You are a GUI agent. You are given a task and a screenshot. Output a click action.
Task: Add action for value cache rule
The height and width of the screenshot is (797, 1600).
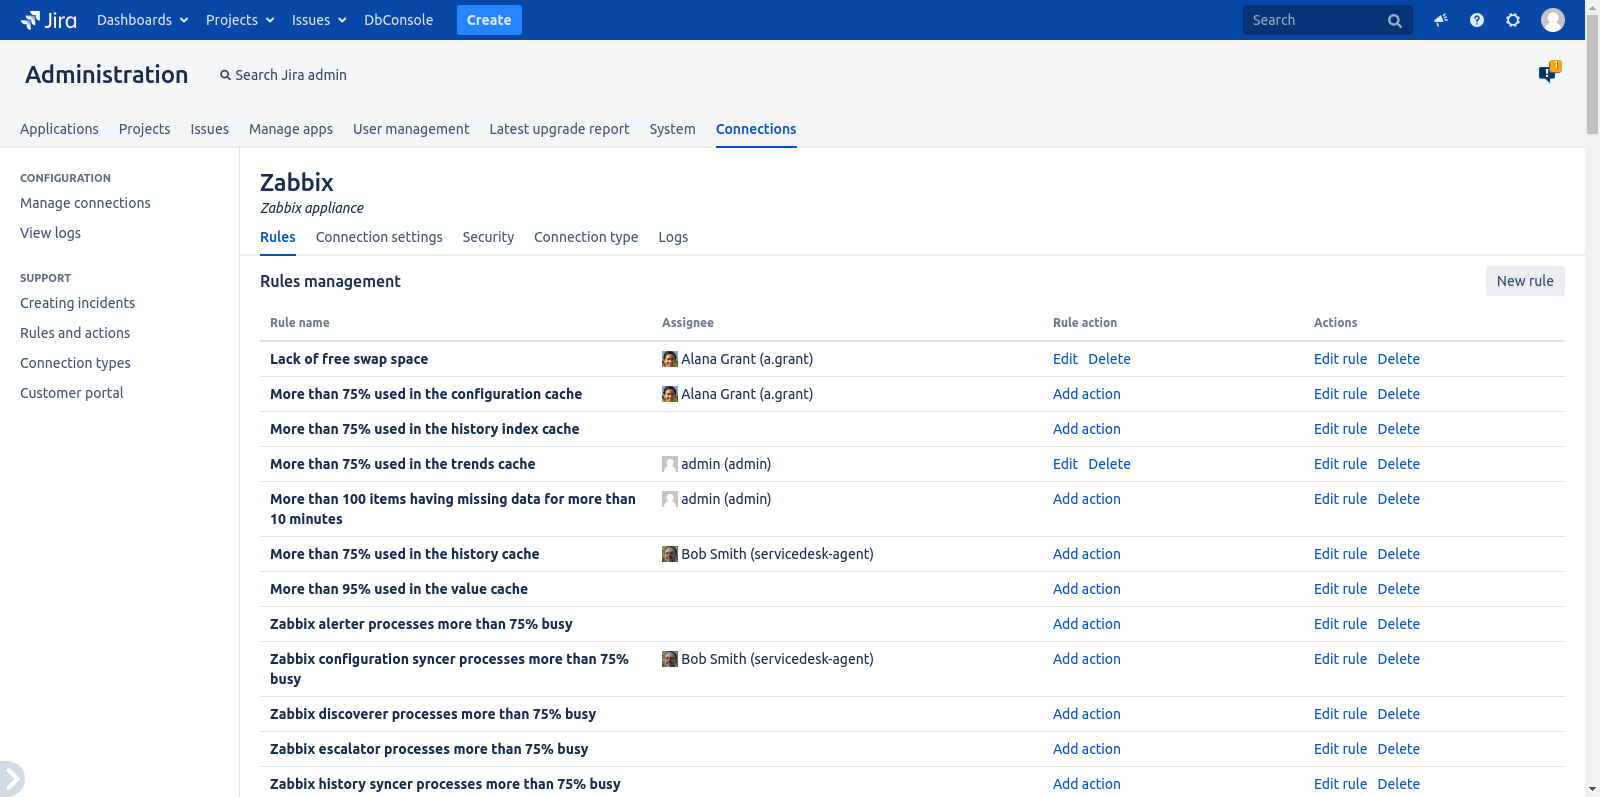click(x=1087, y=589)
